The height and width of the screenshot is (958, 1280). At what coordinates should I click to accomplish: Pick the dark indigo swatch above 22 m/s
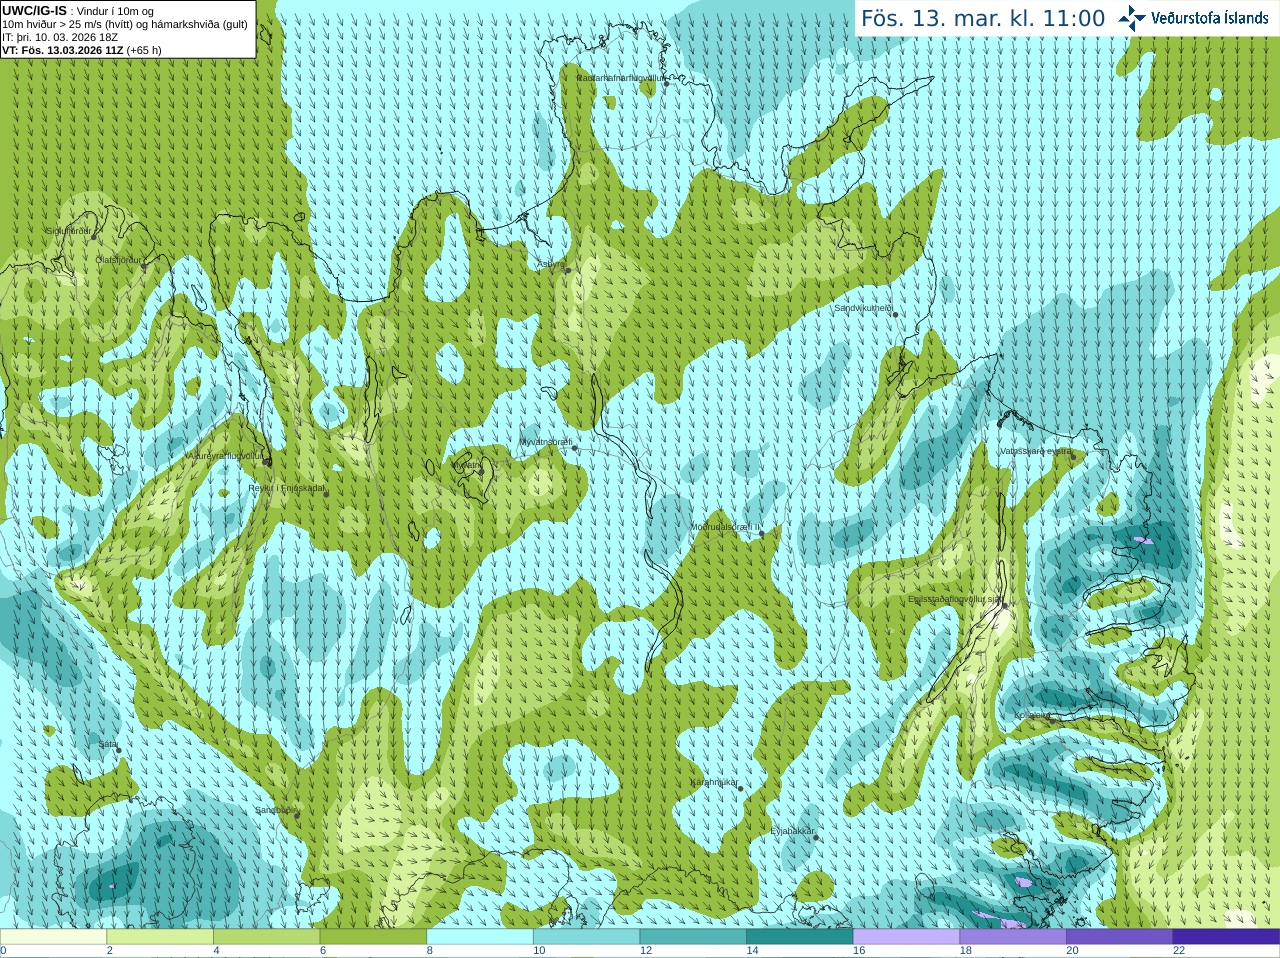click(x=1227, y=937)
